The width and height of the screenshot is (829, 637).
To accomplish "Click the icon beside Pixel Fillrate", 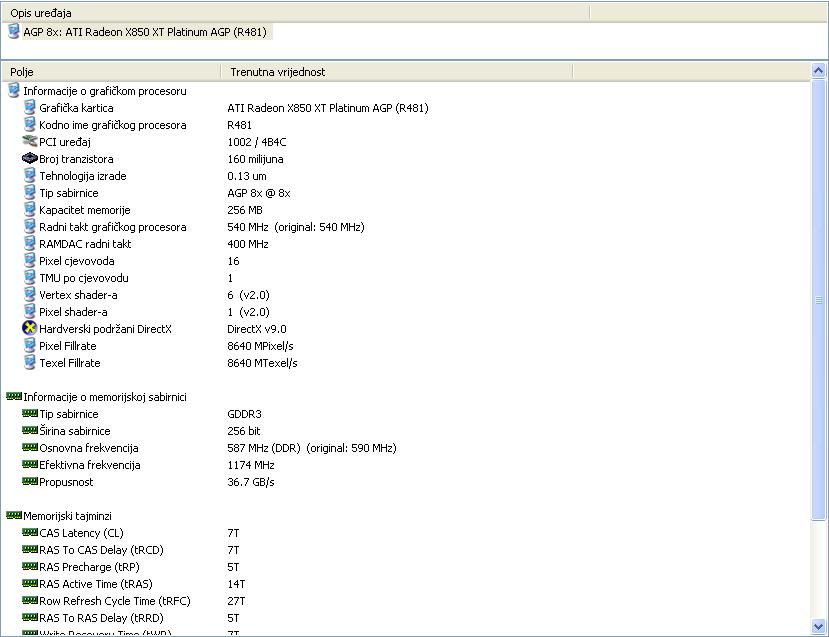I will pos(29,346).
